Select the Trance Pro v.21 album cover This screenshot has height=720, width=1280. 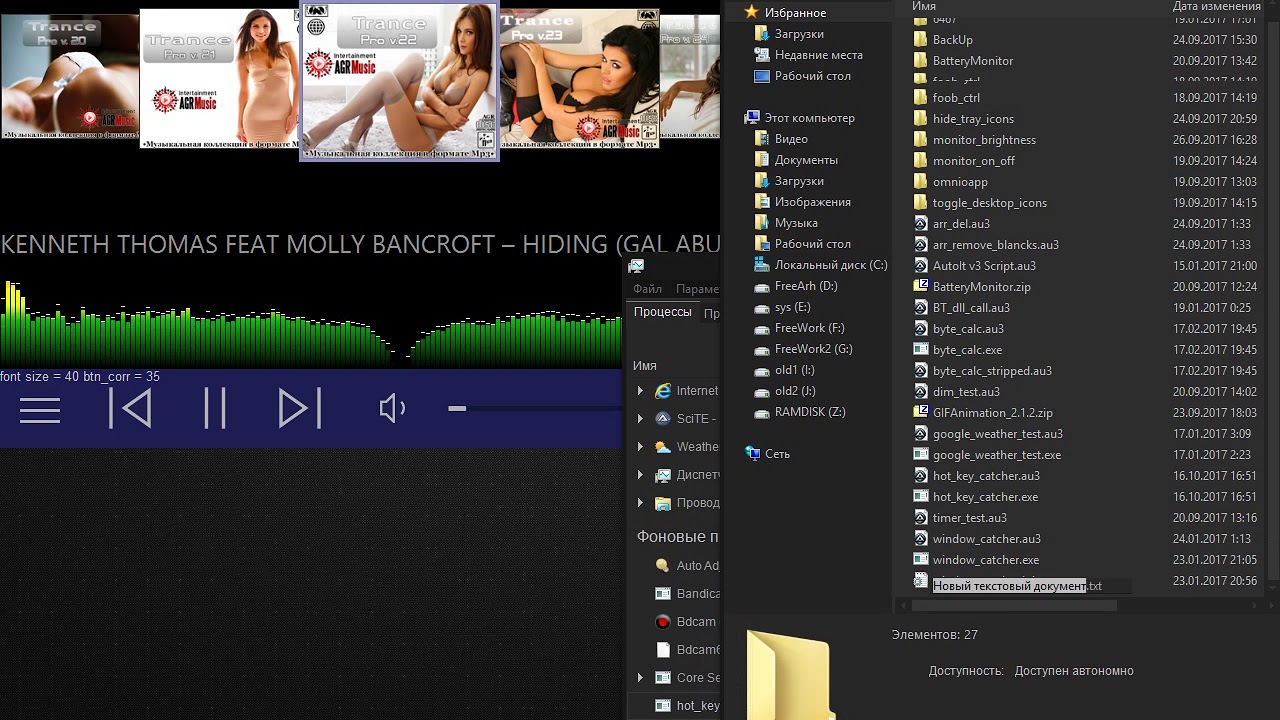[219, 79]
